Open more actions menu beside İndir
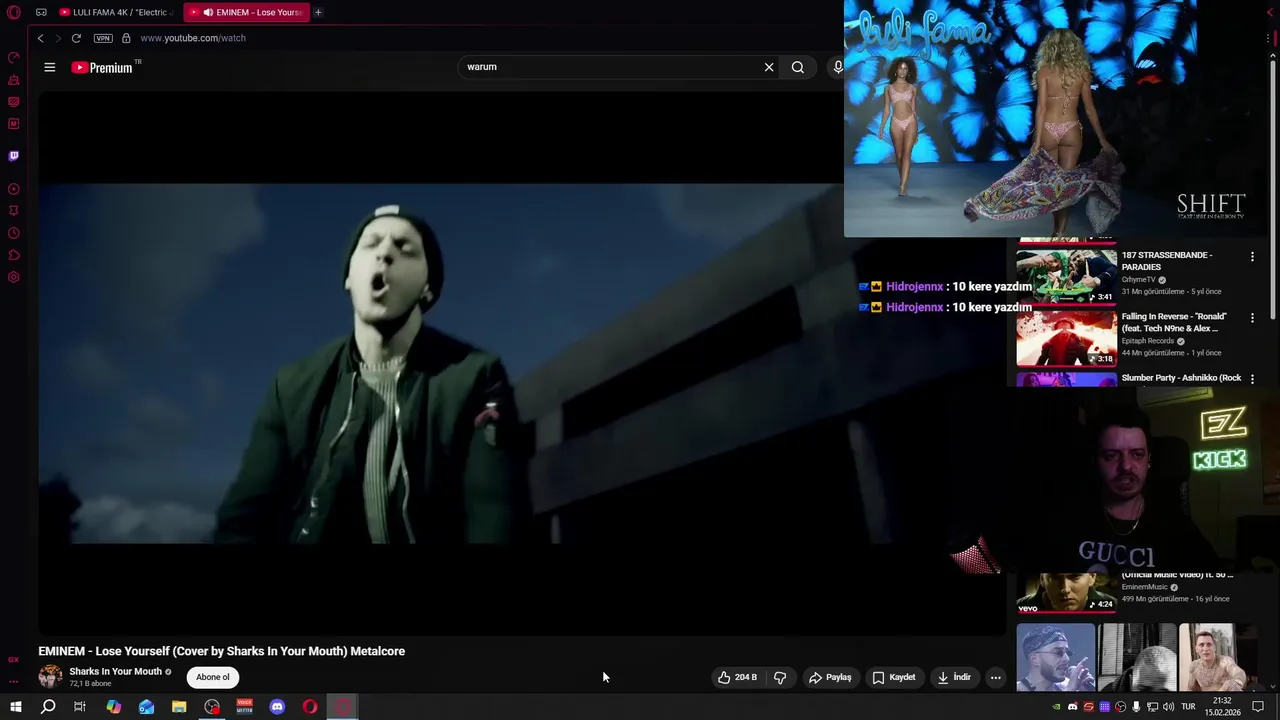 (995, 677)
